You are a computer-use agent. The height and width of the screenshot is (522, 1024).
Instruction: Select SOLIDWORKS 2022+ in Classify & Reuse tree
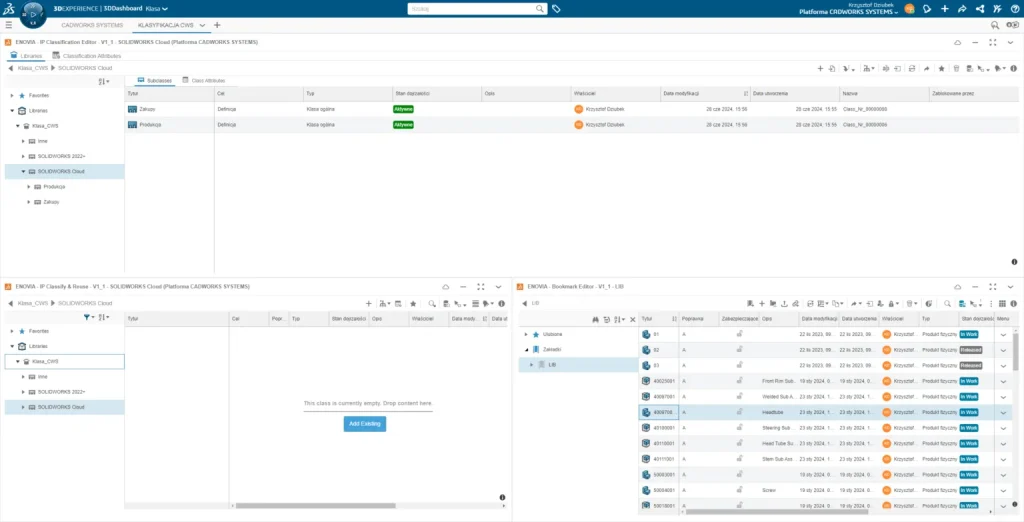61,392
